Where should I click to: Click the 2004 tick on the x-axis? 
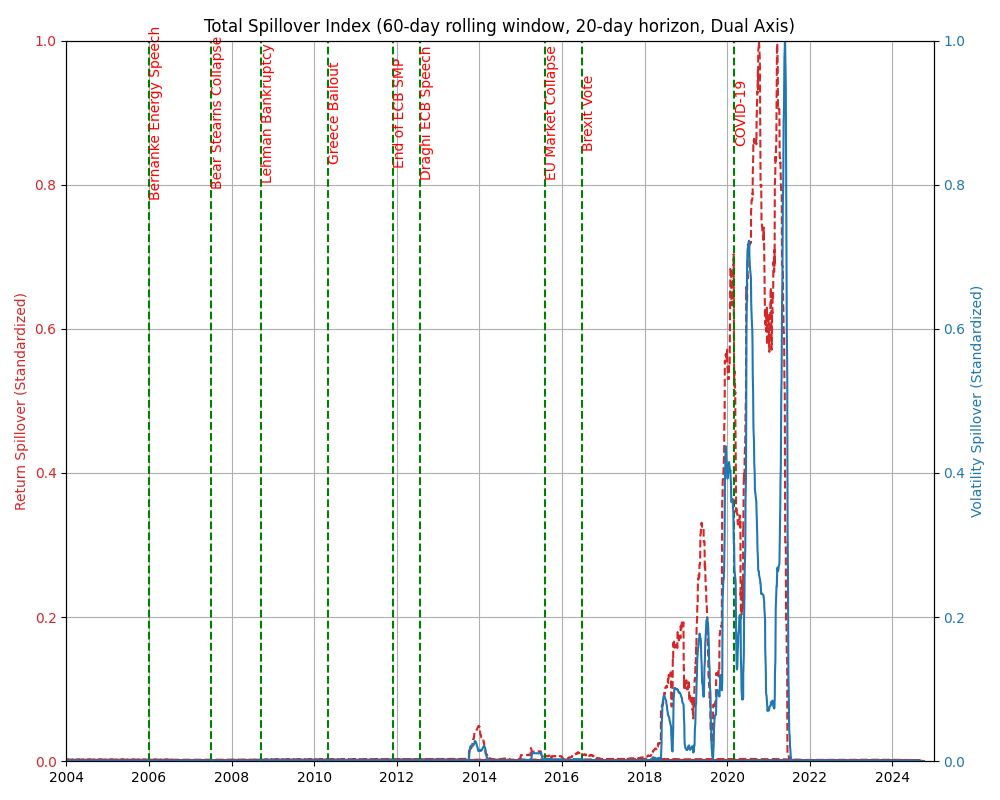pyautogui.click(x=66, y=777)
